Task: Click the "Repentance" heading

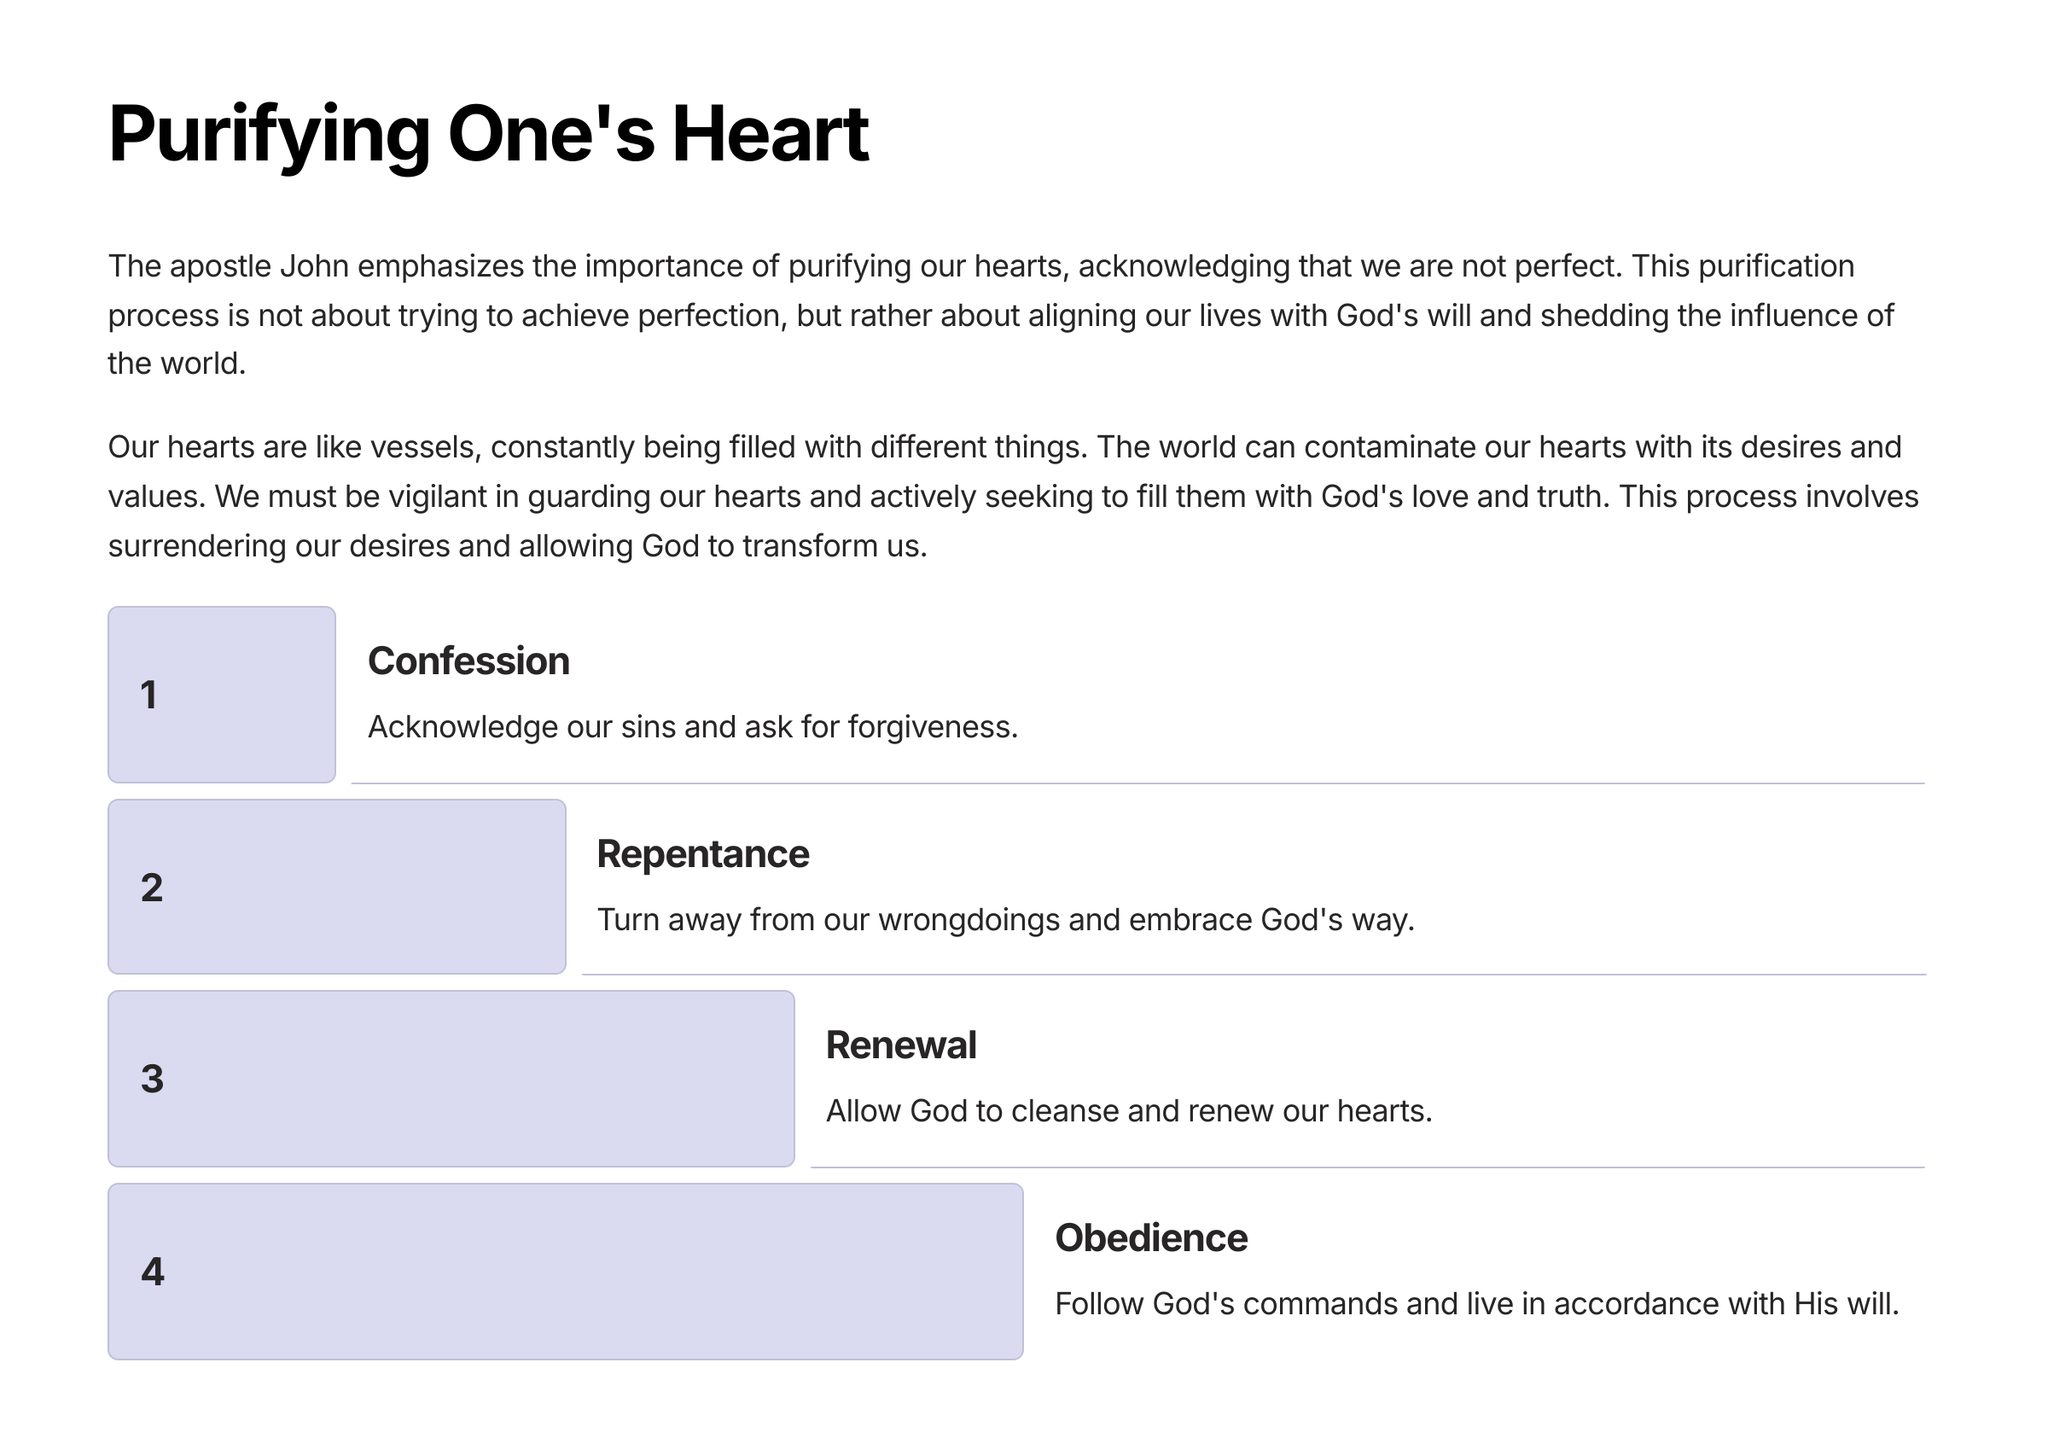Action: pyautogui.click(x=702, y=854)
